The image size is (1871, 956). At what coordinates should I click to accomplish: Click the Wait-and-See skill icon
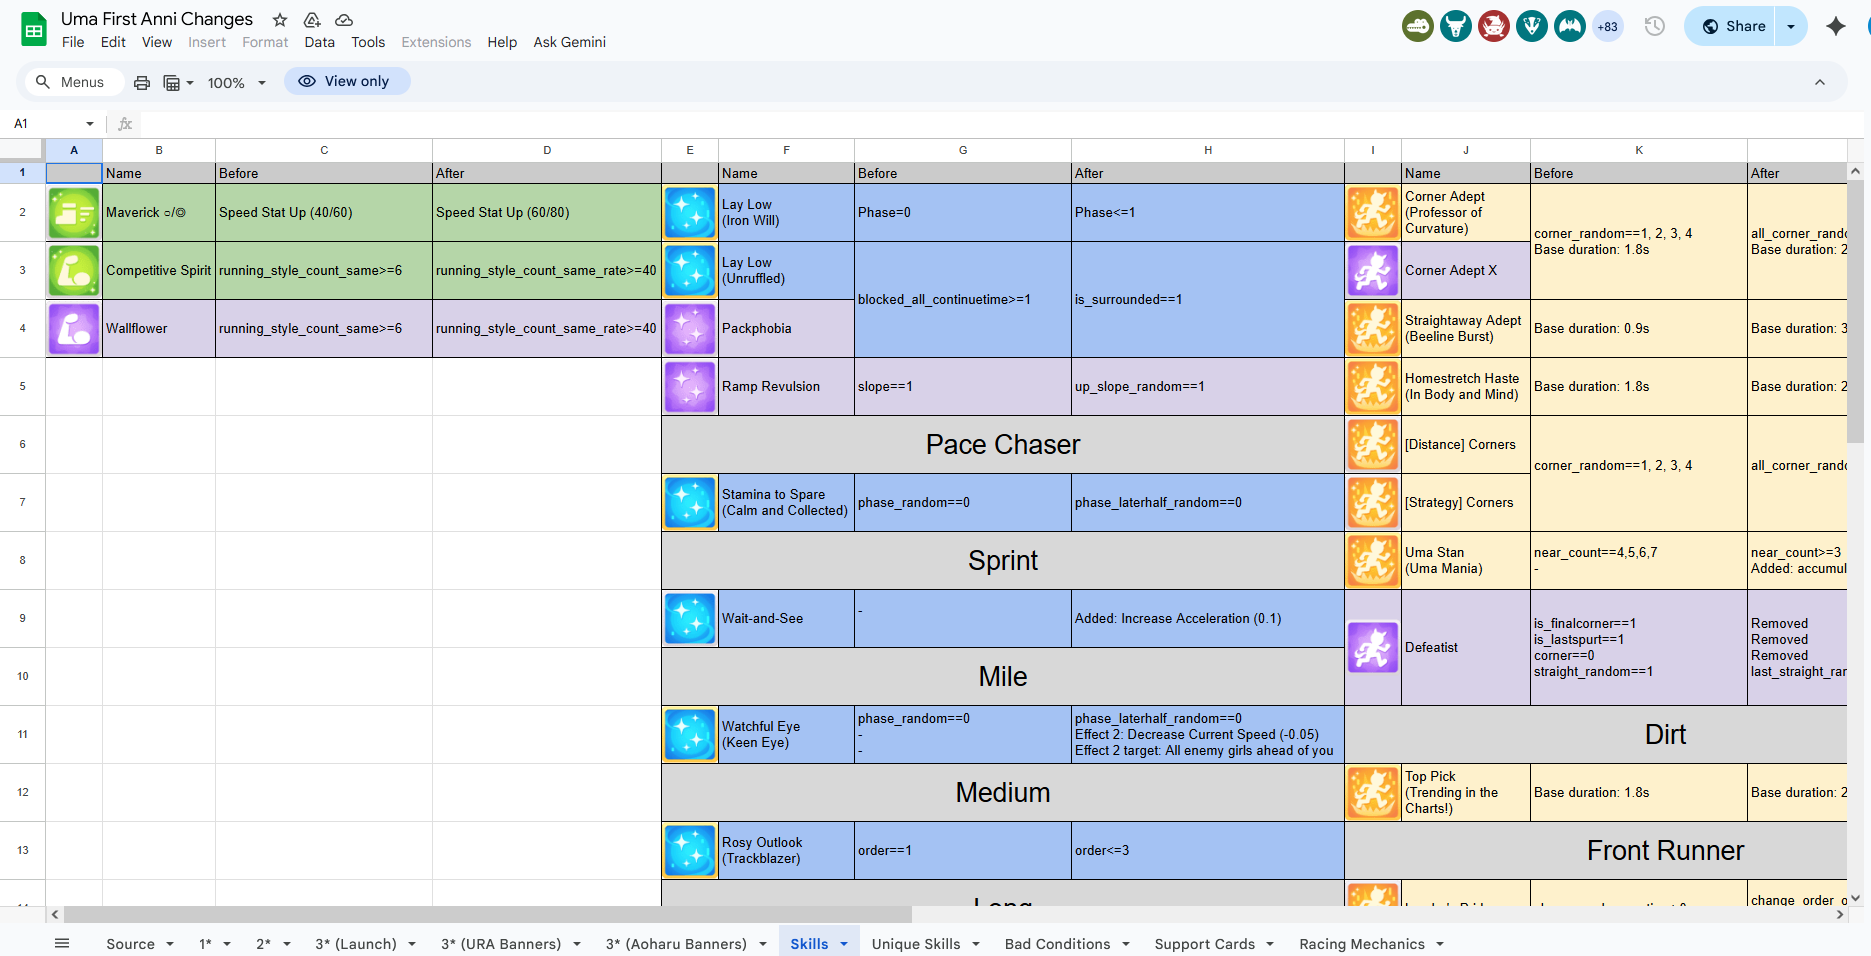coord(690,618)
